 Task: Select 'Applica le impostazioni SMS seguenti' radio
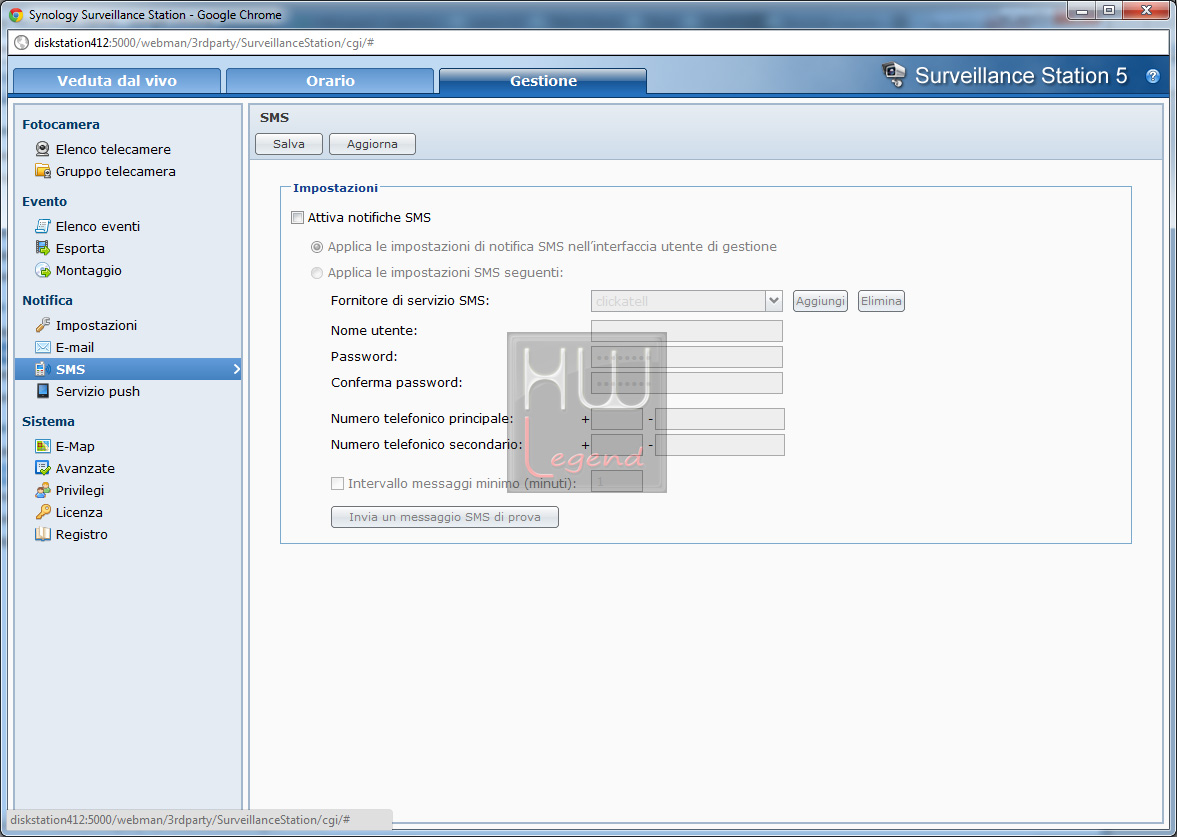[317, 273]
